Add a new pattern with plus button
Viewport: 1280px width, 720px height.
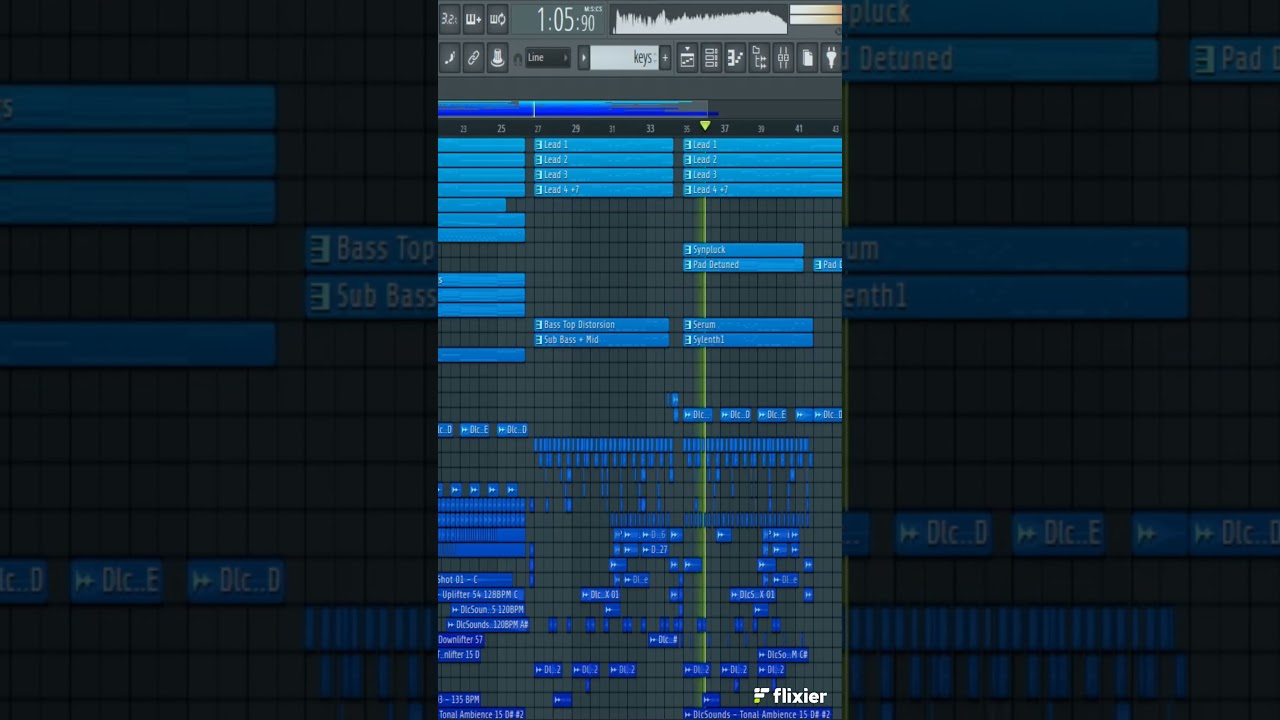pyautogui.click(x=665, y=58)
